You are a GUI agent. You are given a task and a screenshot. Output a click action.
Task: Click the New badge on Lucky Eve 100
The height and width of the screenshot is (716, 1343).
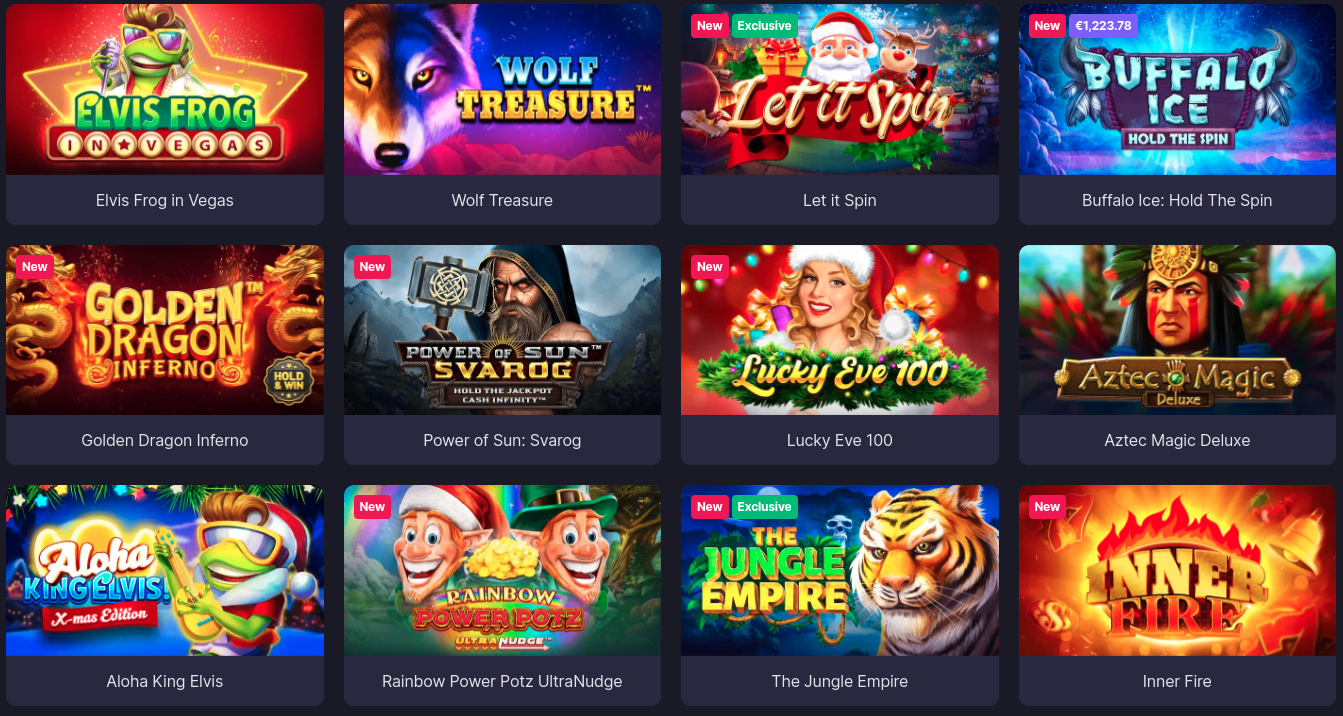point(709,267)
